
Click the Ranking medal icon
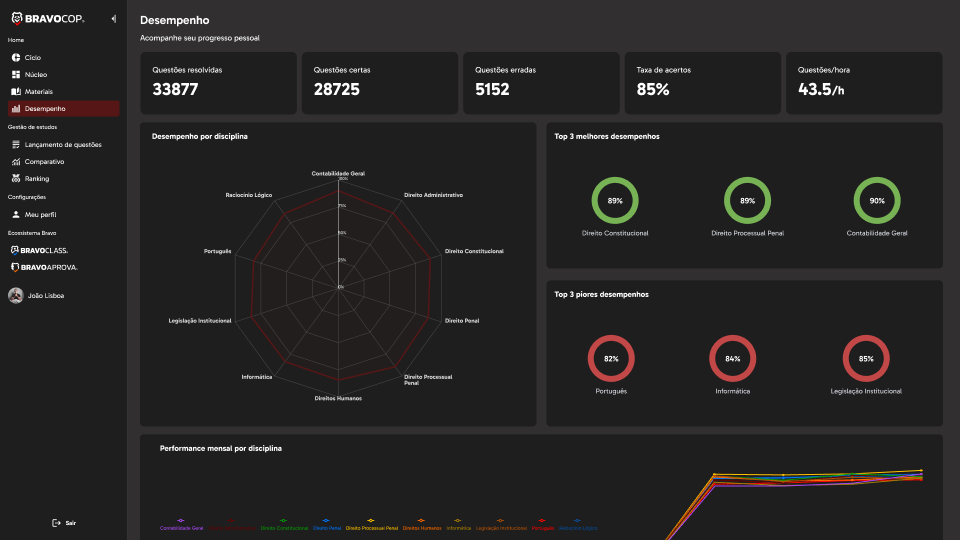click(16, 179)
